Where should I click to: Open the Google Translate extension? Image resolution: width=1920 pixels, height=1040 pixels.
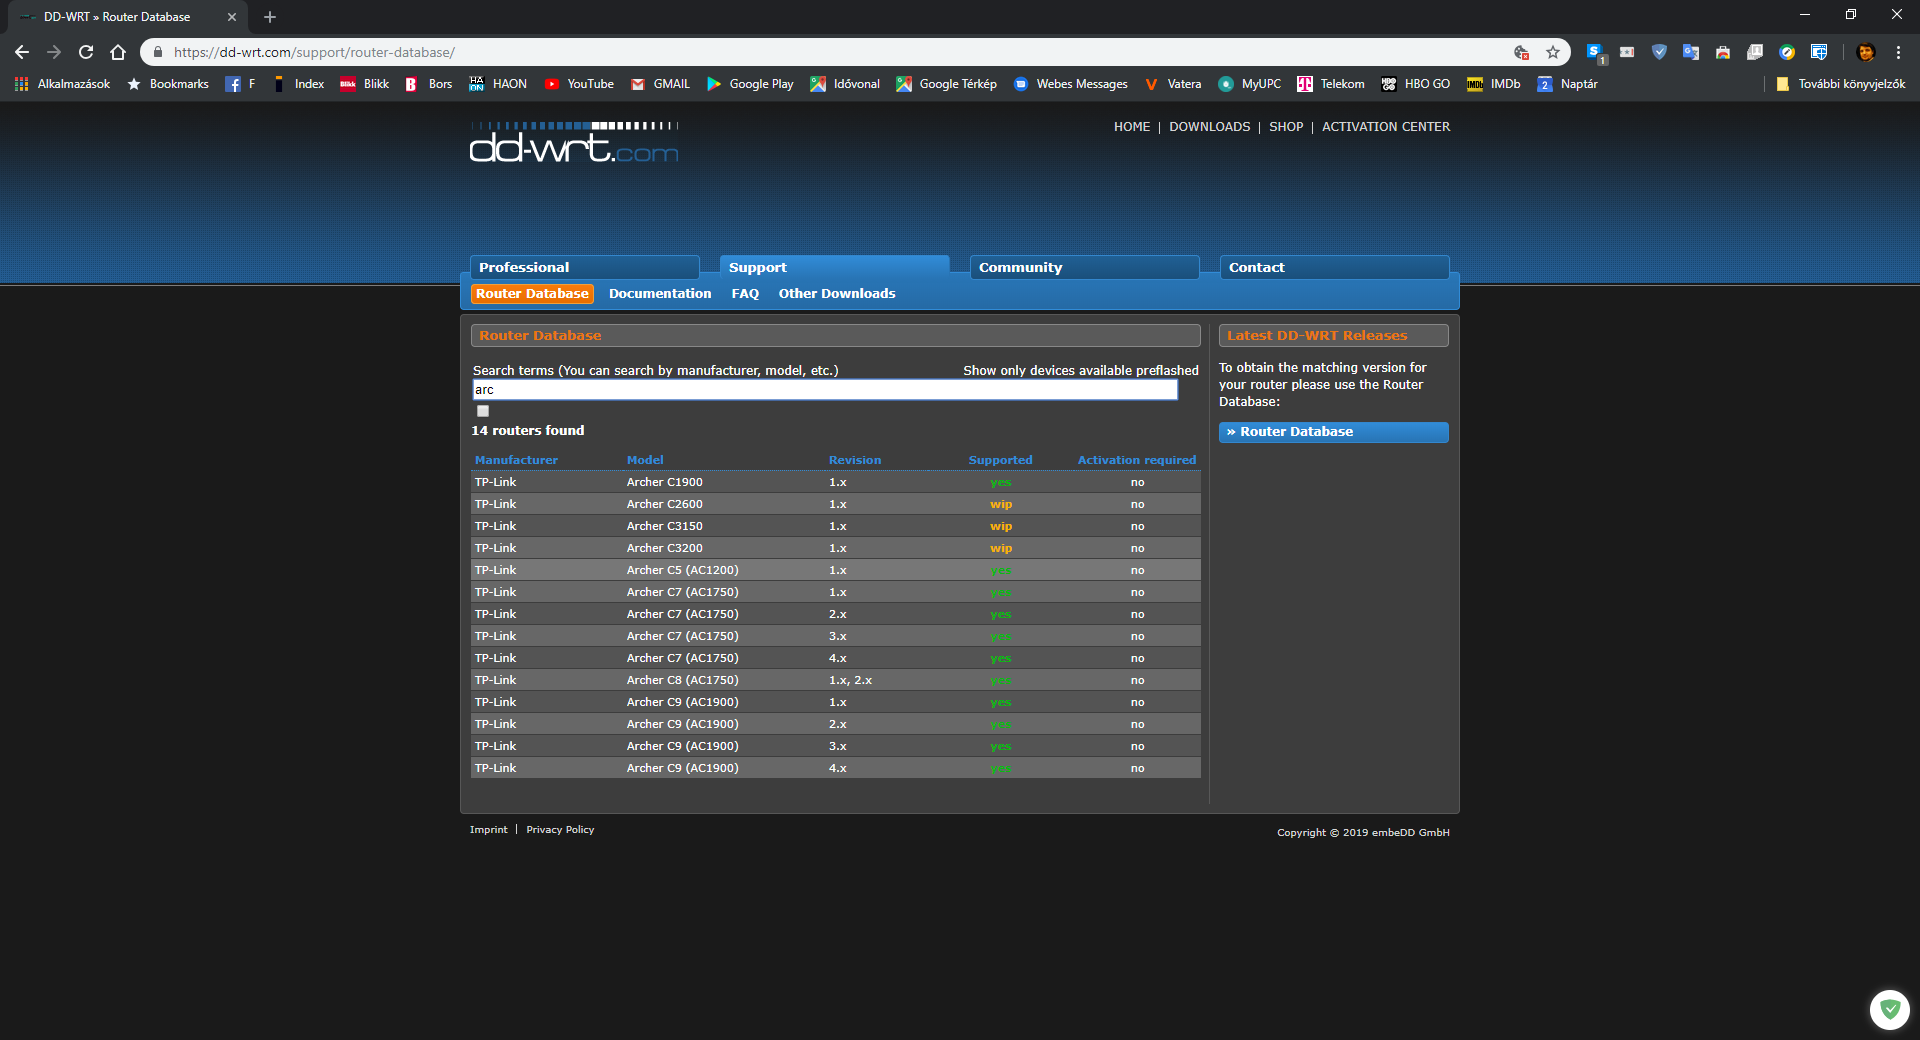point(1691,52)
